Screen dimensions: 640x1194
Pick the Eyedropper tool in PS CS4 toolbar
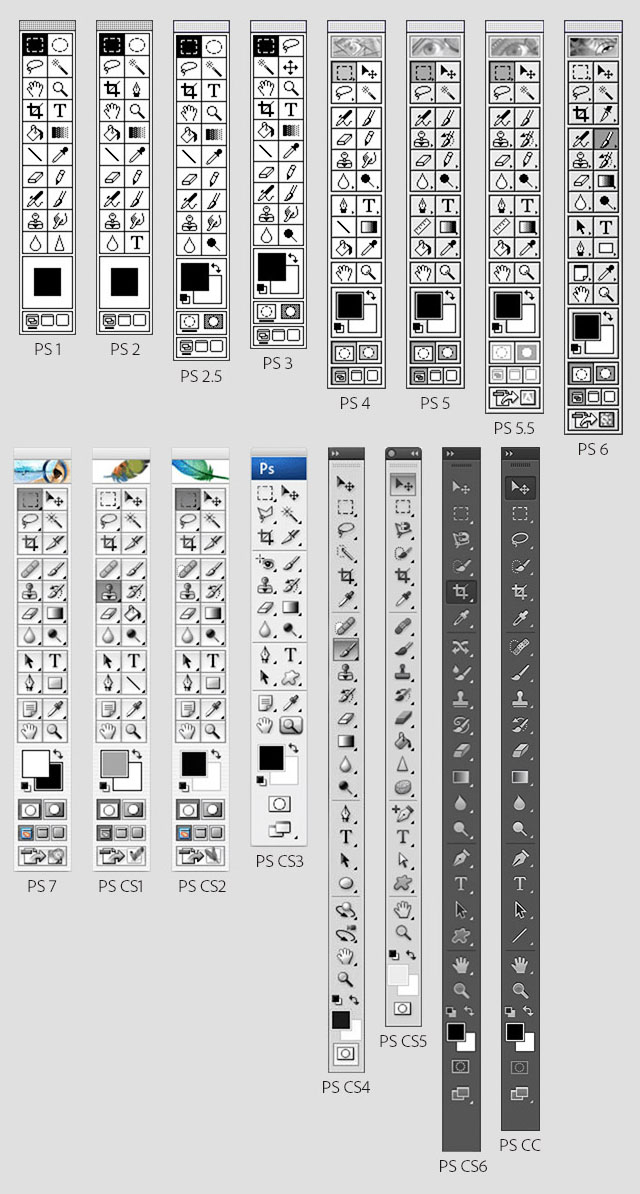pos(346,602)
